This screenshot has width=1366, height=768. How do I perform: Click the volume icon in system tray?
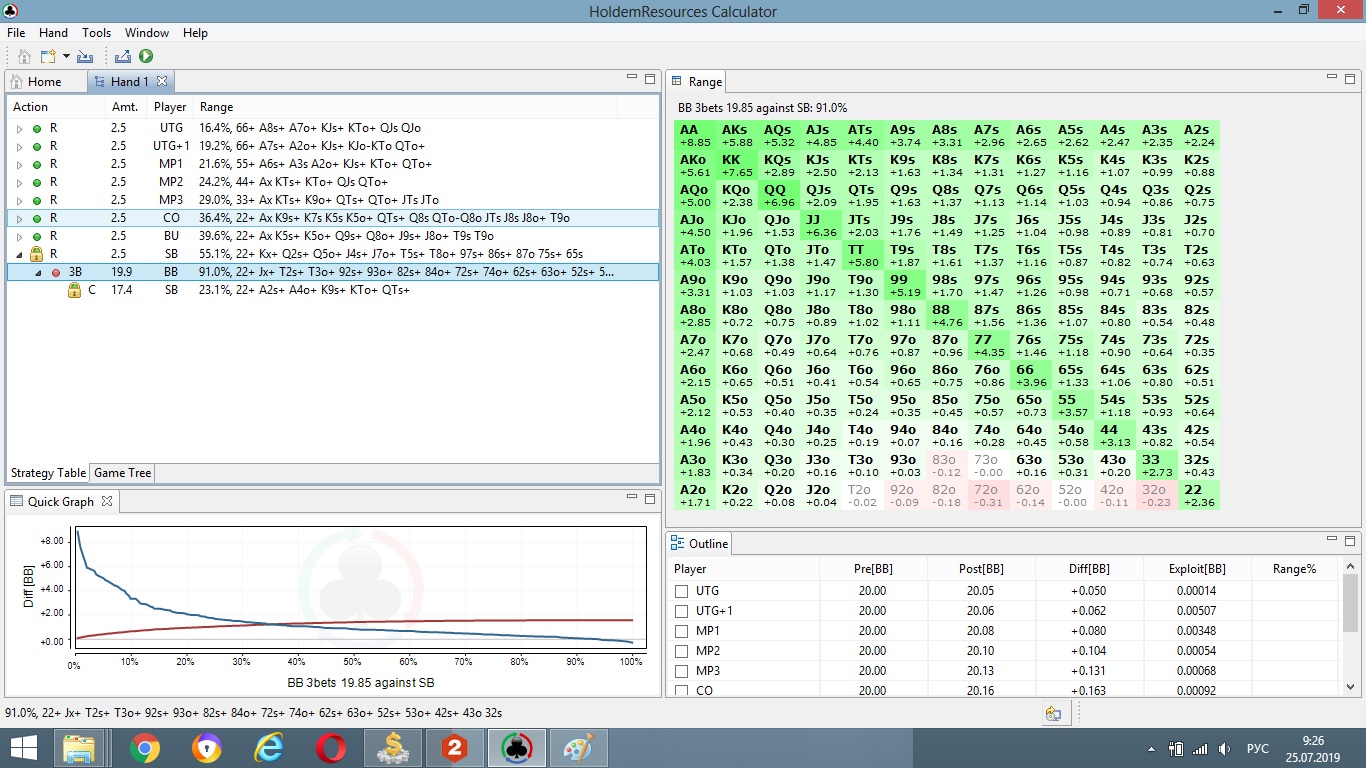[1224, 748]
